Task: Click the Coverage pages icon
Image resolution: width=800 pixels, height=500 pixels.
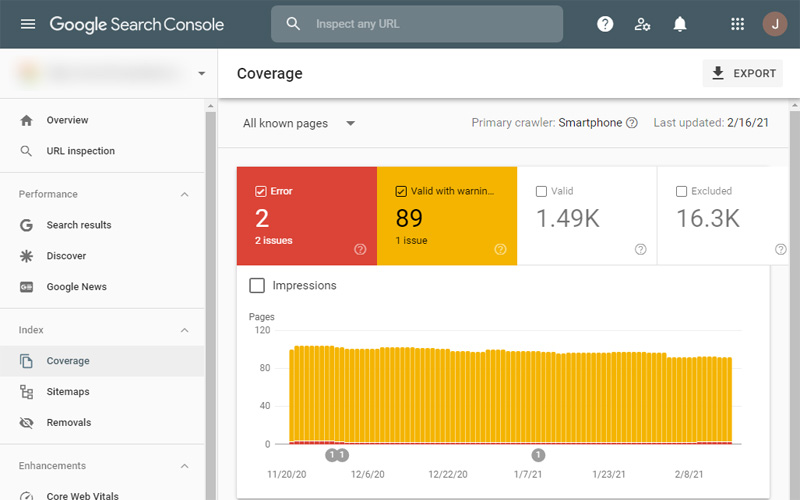Action: coord(26,361)
